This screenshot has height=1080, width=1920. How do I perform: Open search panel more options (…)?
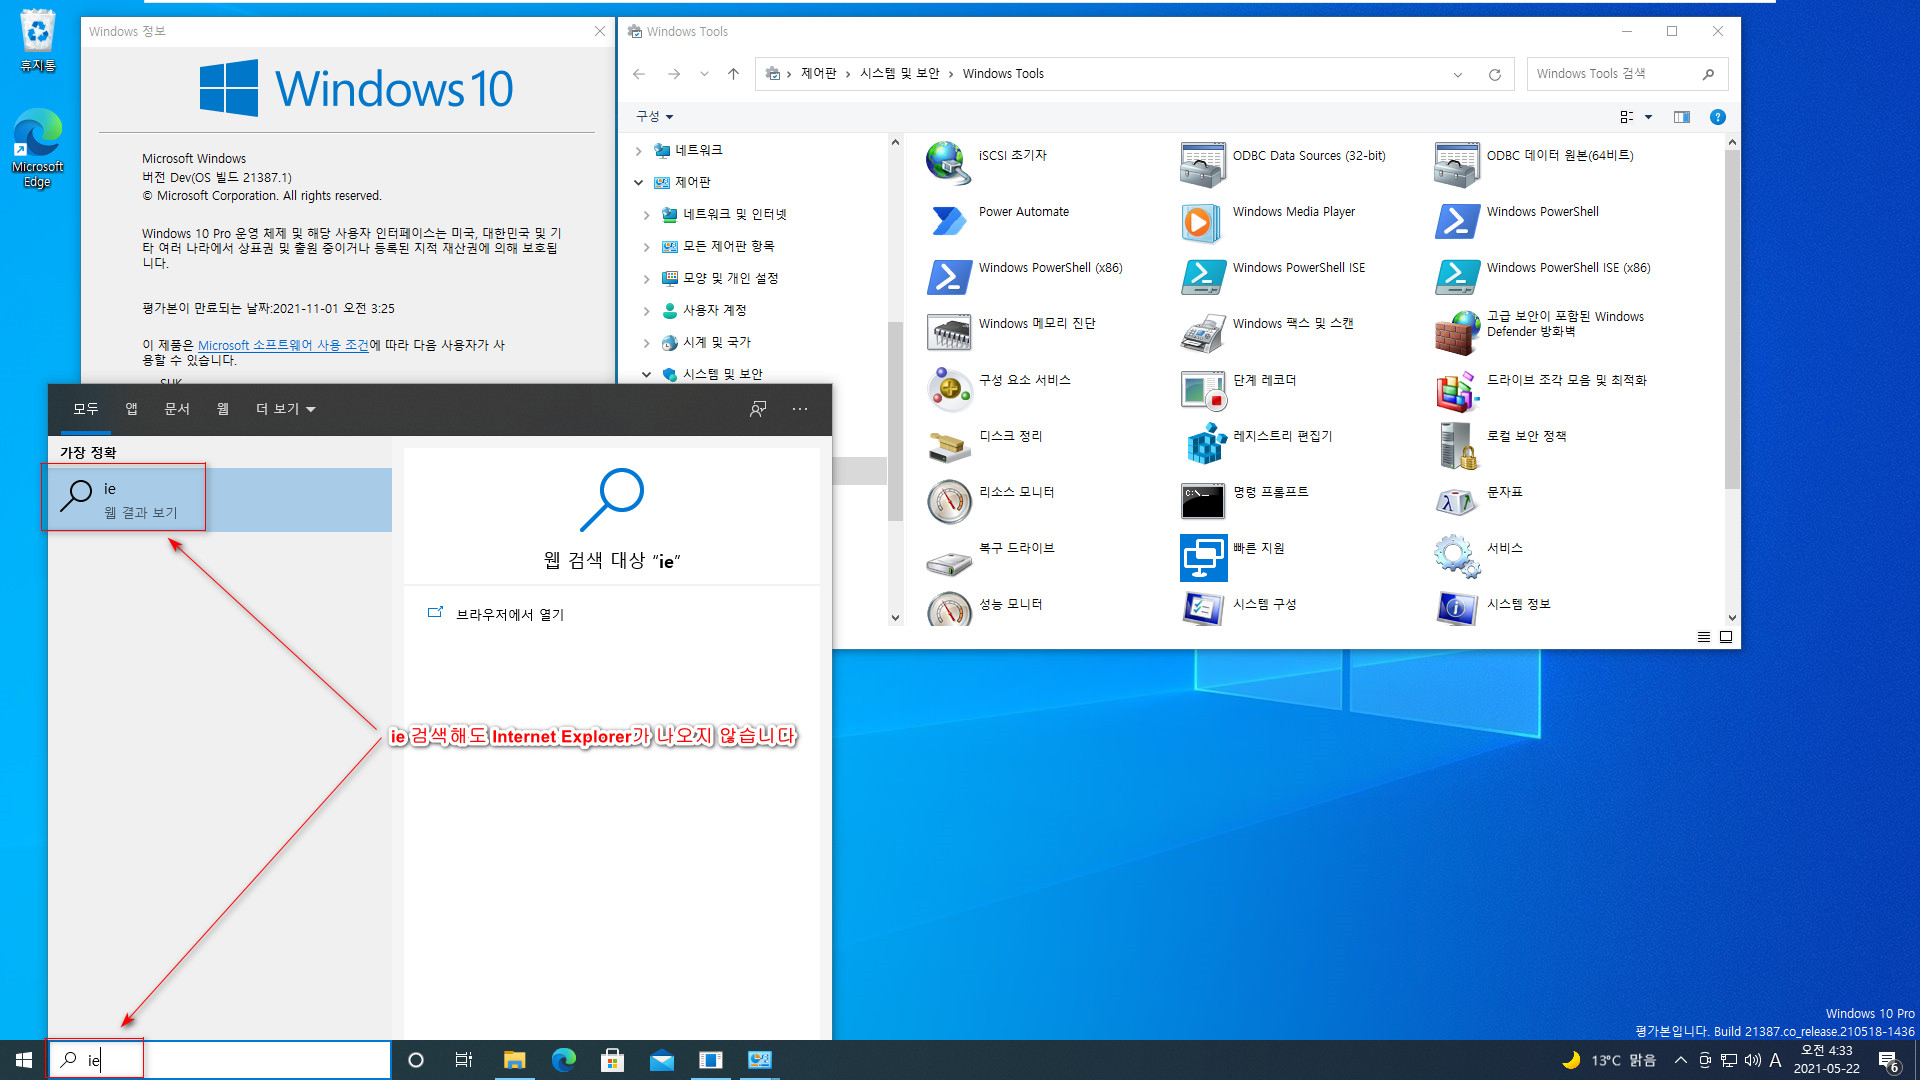tap(800, 409)
